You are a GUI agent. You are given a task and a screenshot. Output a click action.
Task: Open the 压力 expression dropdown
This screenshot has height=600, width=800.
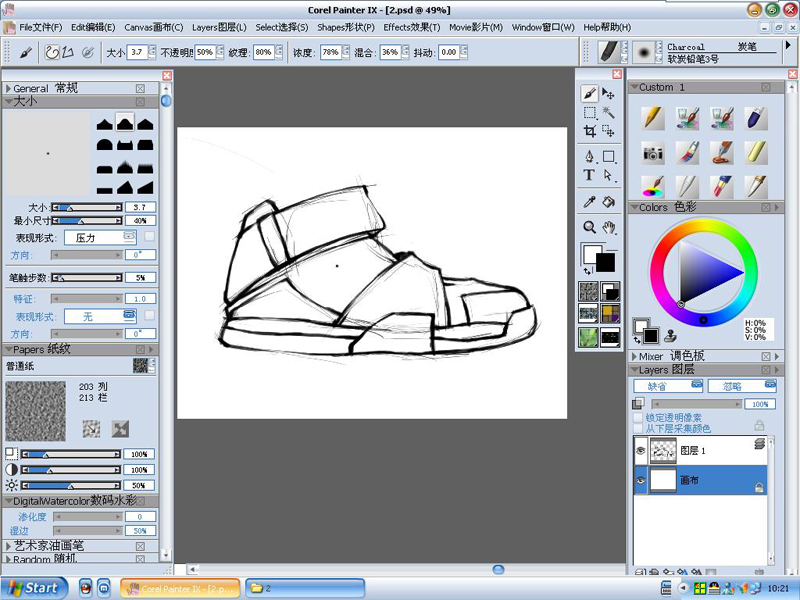click(x=101, y=237)
